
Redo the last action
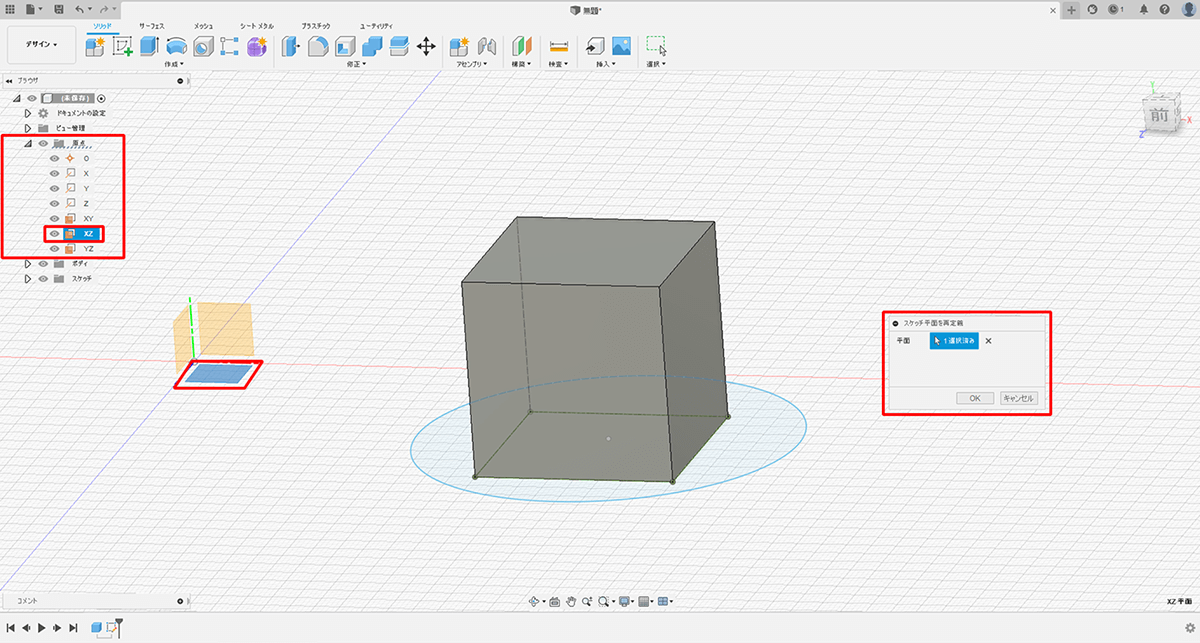pyautogui.click(x=104, y=9)
